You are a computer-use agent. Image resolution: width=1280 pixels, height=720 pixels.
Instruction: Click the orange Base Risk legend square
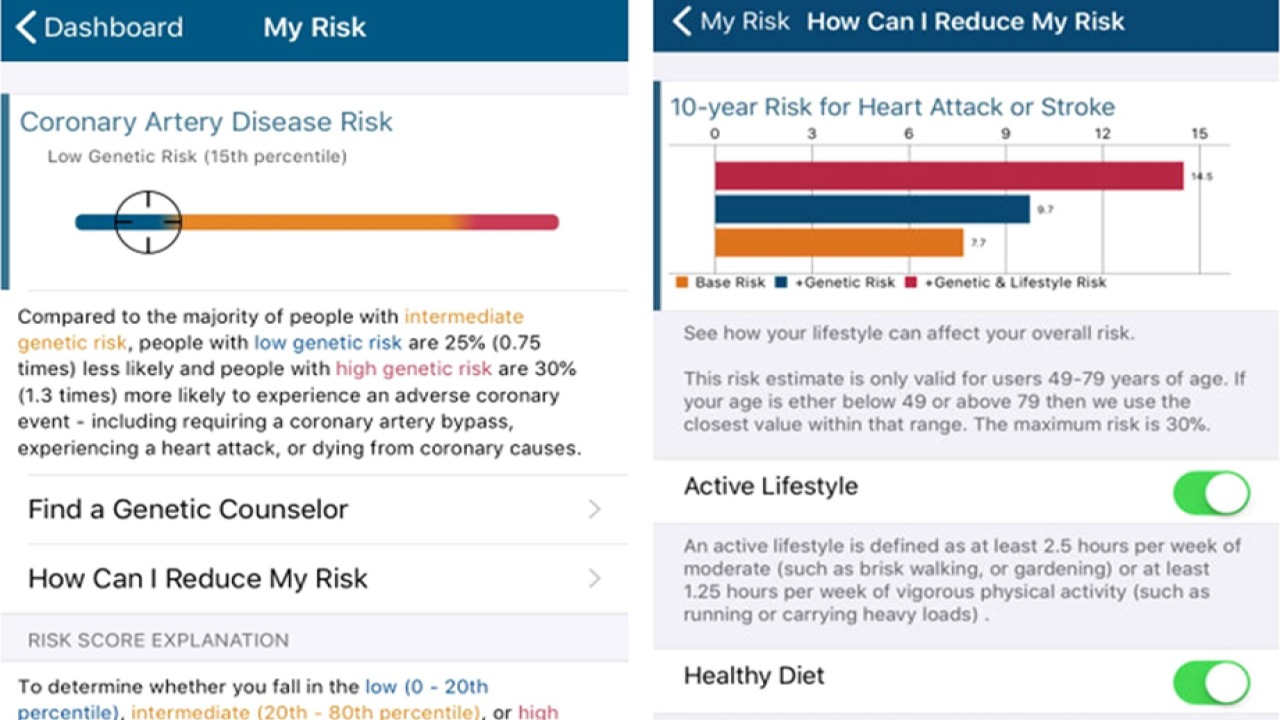[x=682, y=283]
